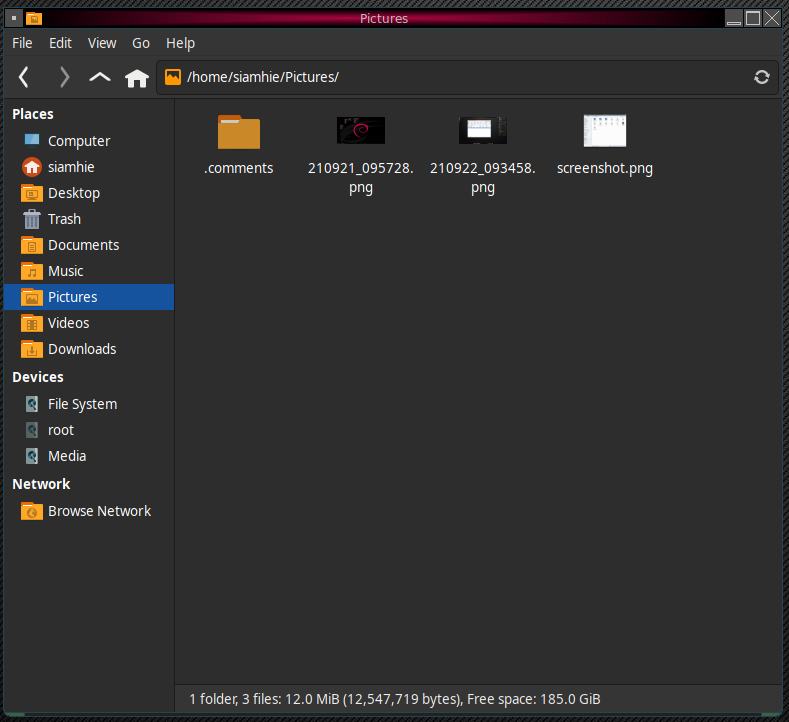789x722 pixels.
Task: Click the Documents label in sidebar
Action: [84, 245]
